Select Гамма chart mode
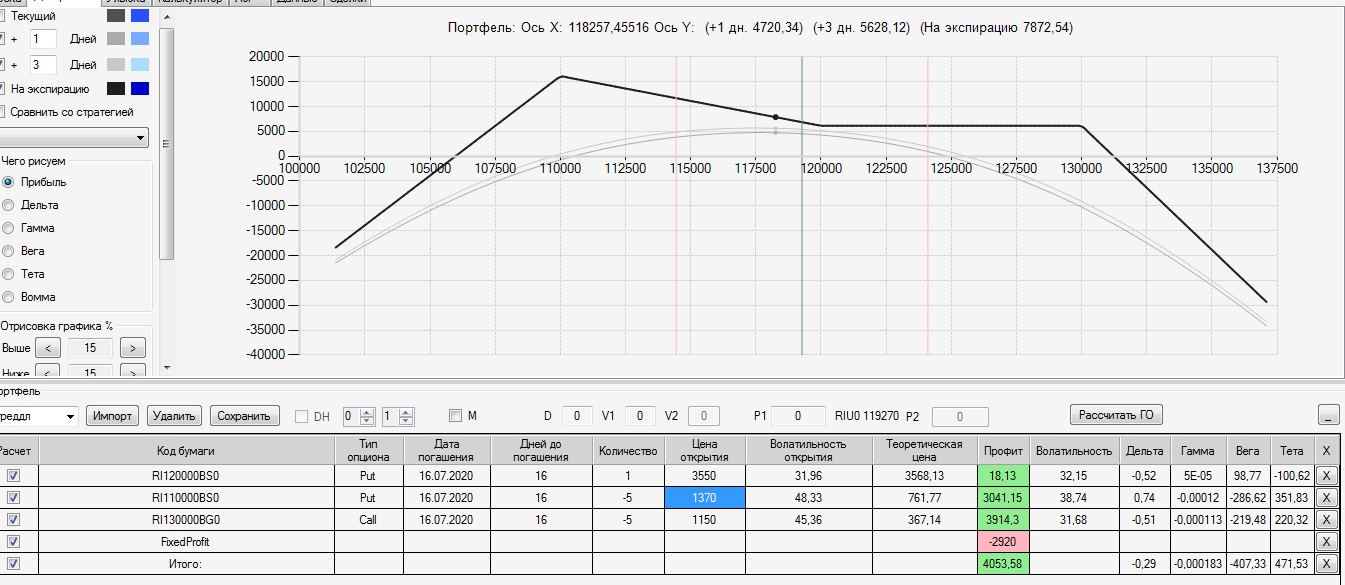 point(9,228)
